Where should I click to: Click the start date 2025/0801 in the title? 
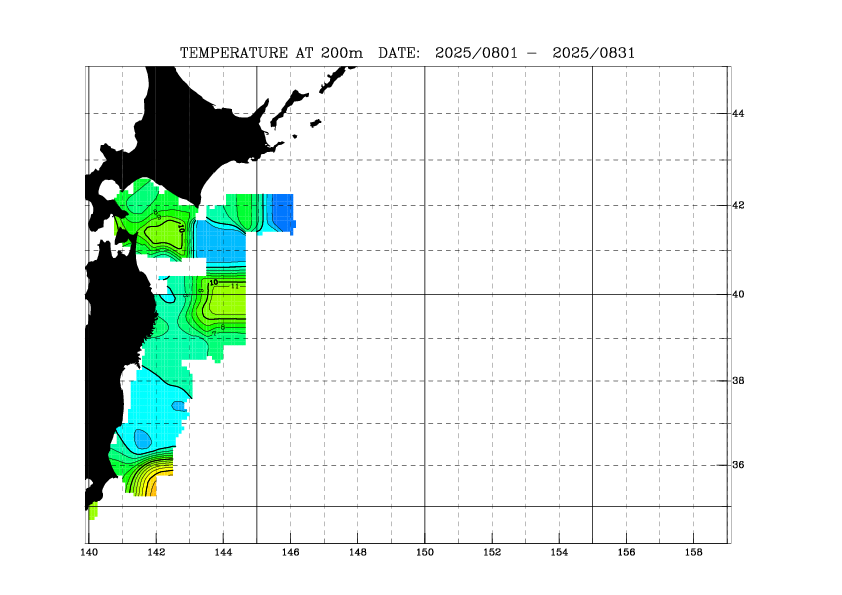coord(476,52)
